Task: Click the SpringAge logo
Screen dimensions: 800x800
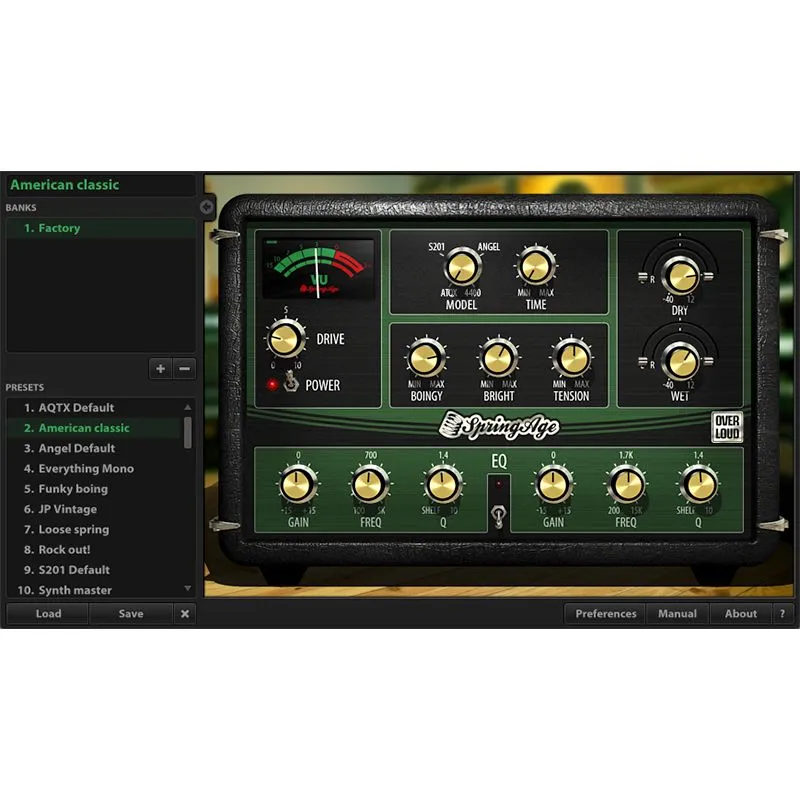Action: click(499, 426)
